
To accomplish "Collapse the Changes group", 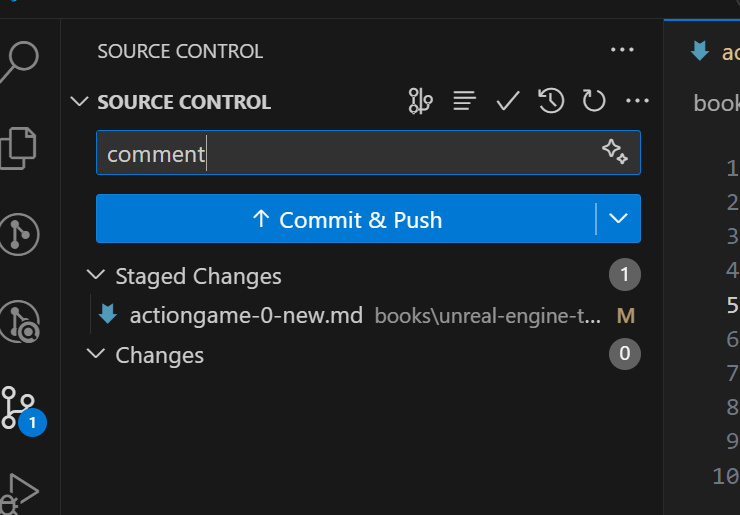I will click(x=96, y=354).
